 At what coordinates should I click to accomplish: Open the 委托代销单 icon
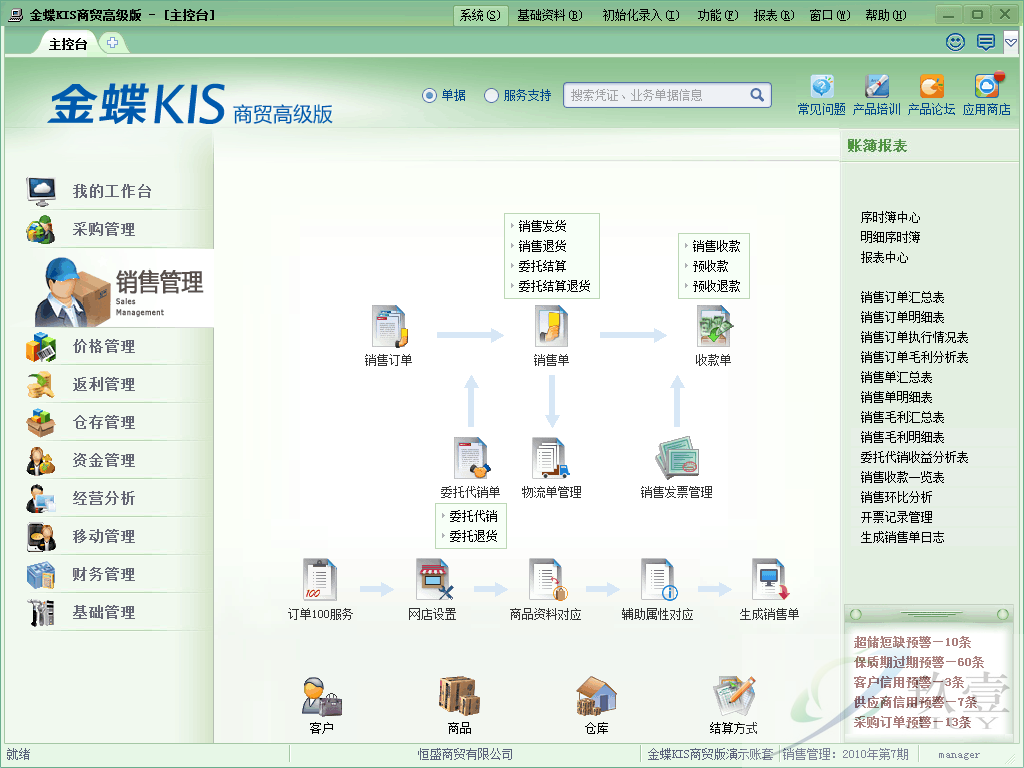[x=471, y=458]
